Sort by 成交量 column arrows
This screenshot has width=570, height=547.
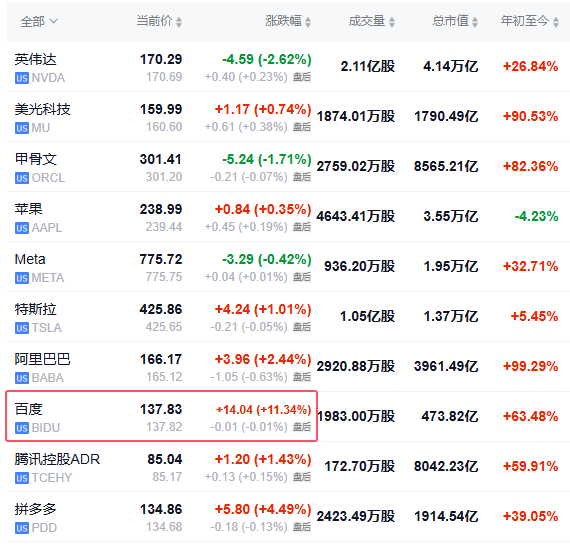pyautogui.click(x=392, y=21)
